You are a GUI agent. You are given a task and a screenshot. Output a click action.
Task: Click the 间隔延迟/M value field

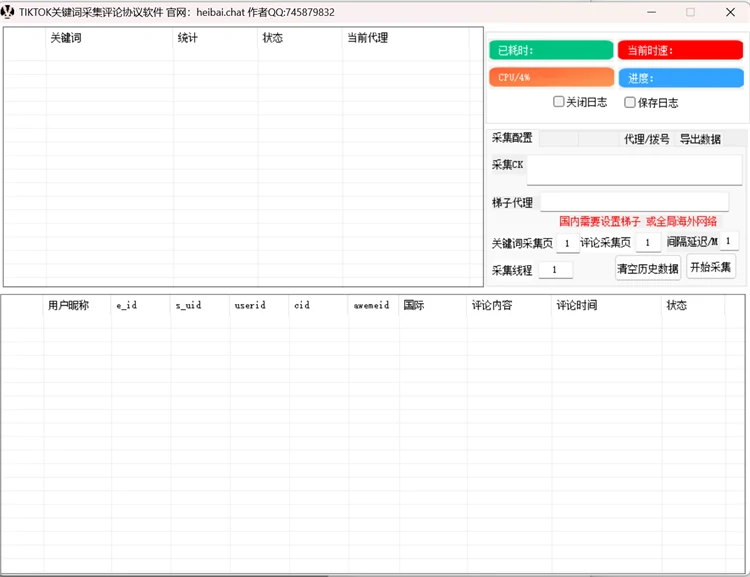(729, 241)
